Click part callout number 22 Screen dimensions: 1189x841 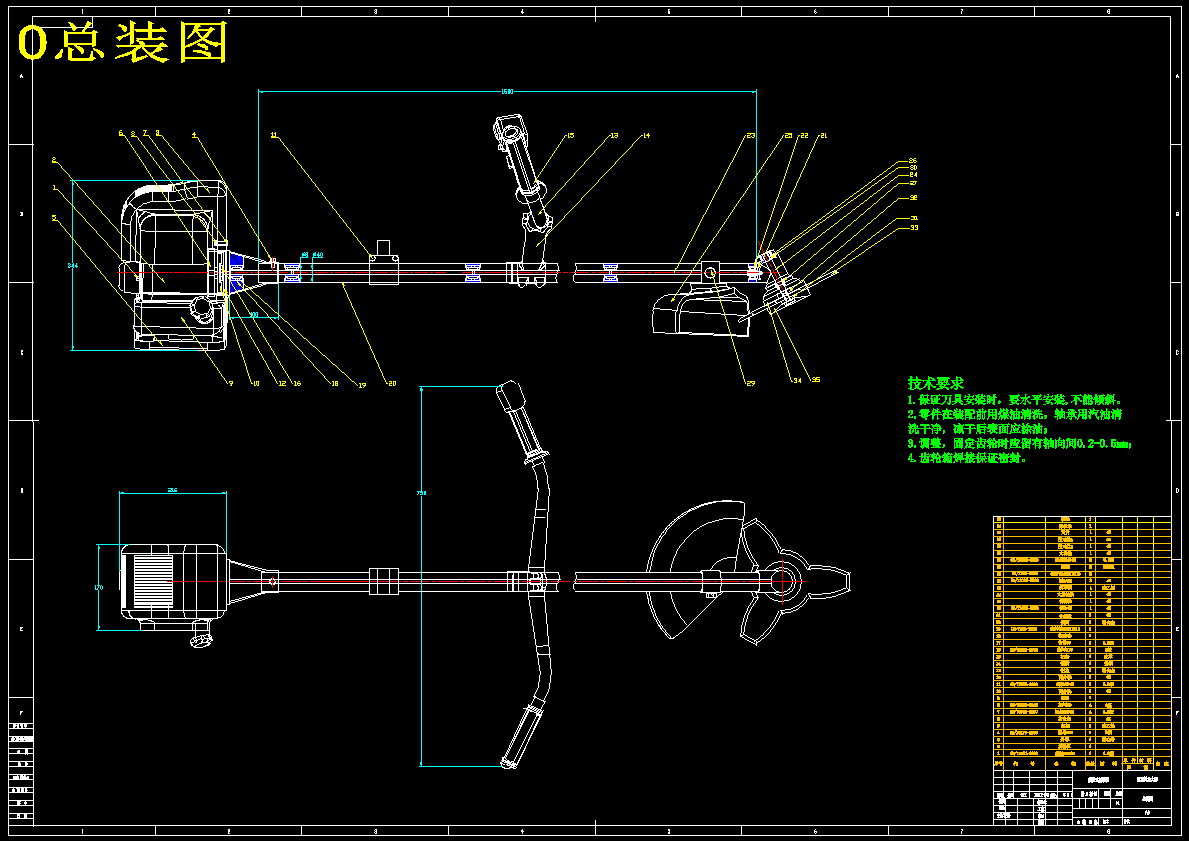tap(804, 136)
